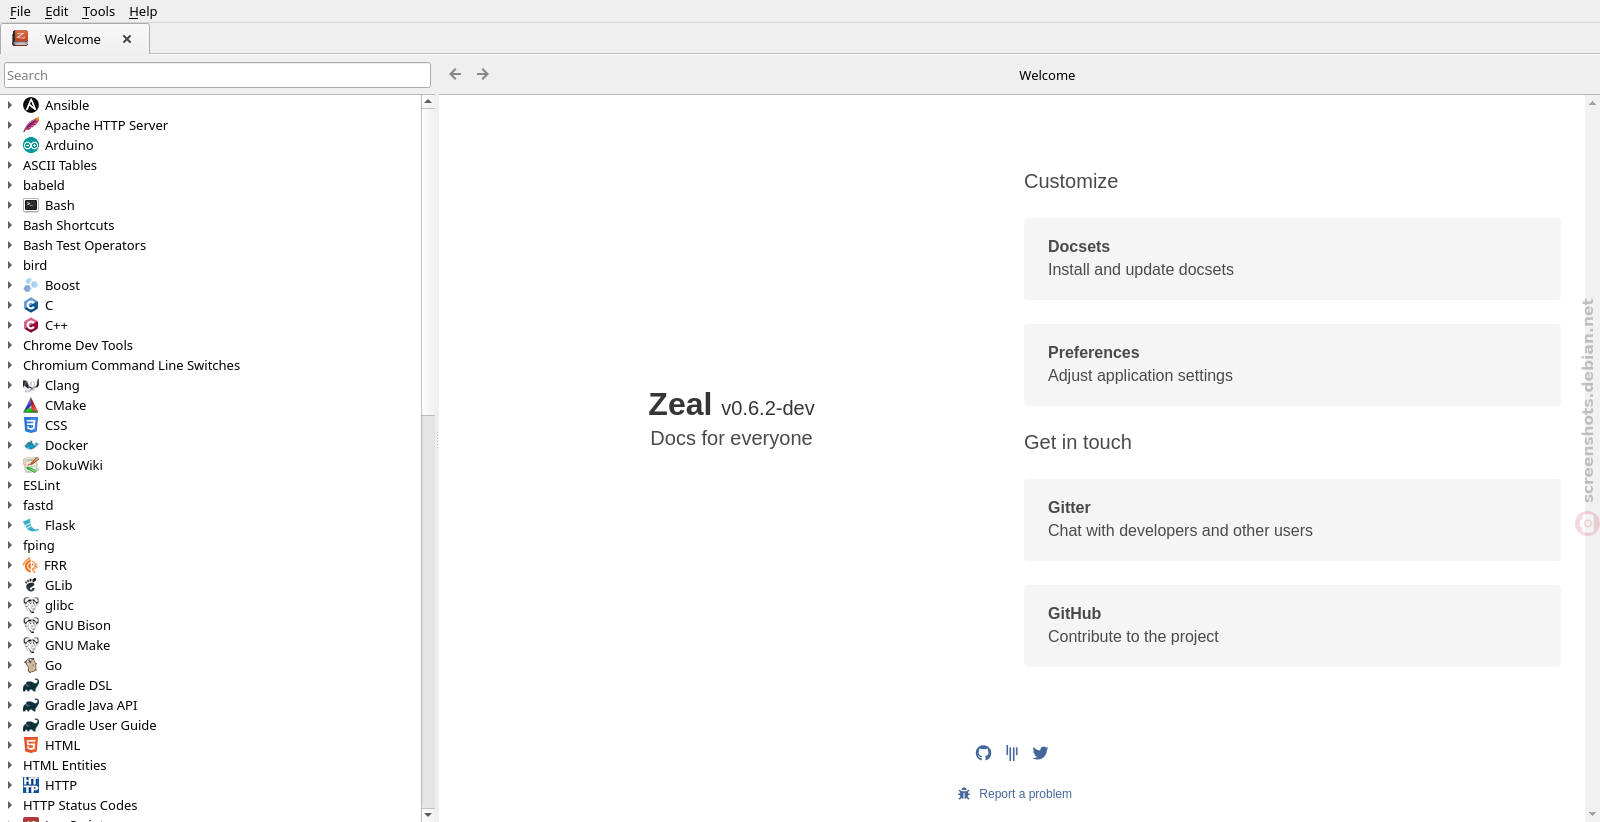Expand the Chrome Dev Tools docset

click(x=10, y=345)
